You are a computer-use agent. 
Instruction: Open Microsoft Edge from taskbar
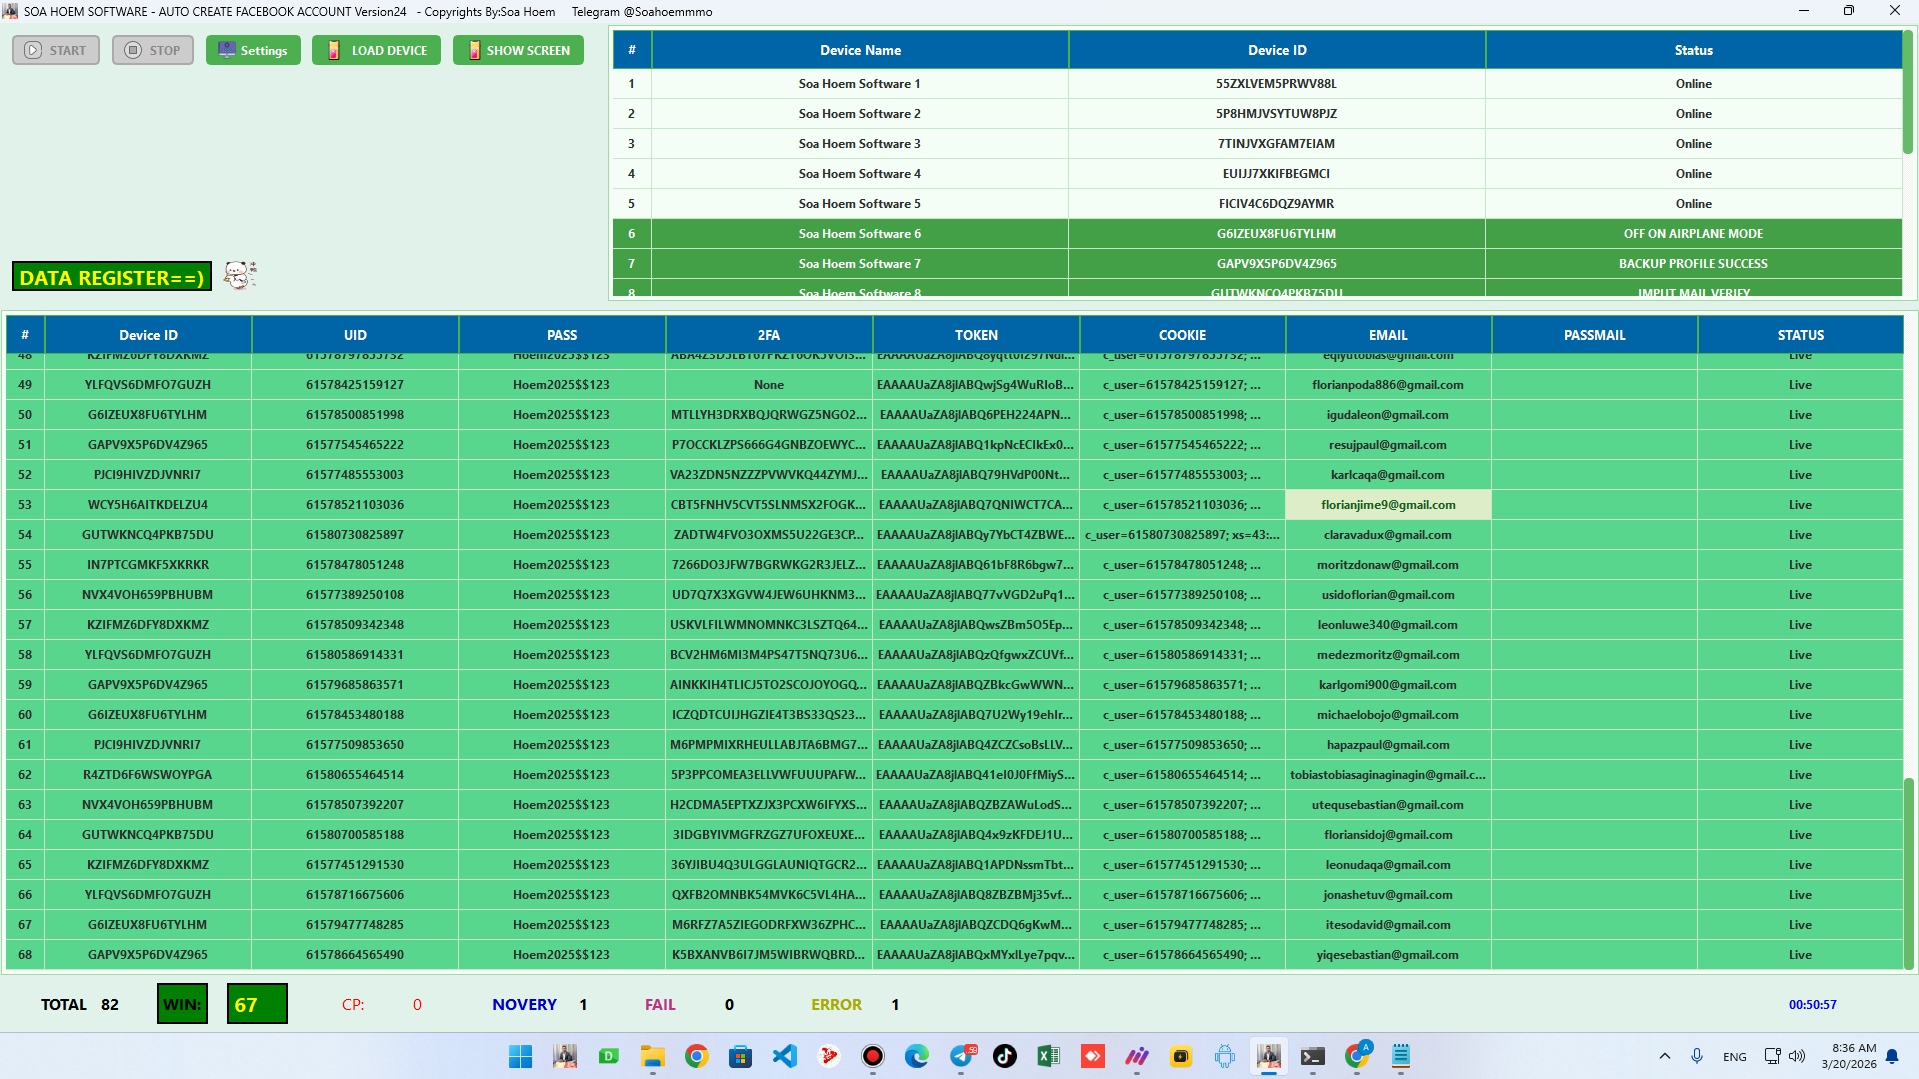tap(917, 1056)
